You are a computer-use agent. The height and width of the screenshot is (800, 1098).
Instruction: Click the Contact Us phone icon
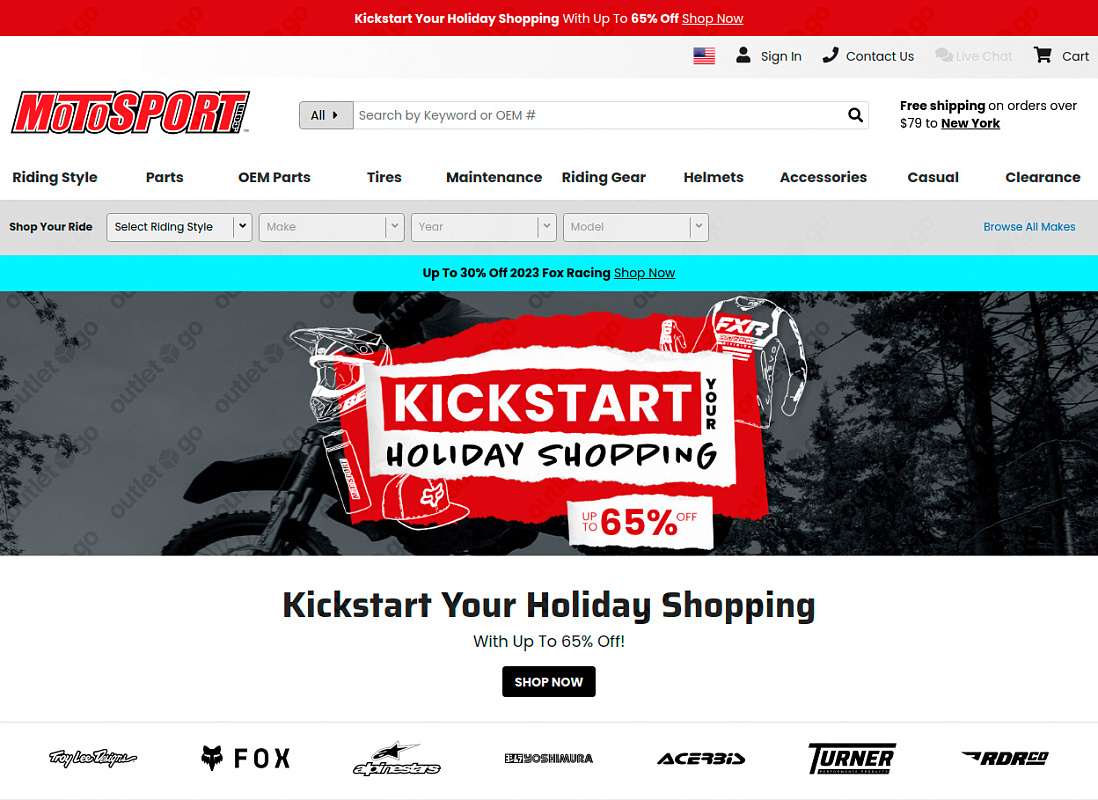(830, 55)
